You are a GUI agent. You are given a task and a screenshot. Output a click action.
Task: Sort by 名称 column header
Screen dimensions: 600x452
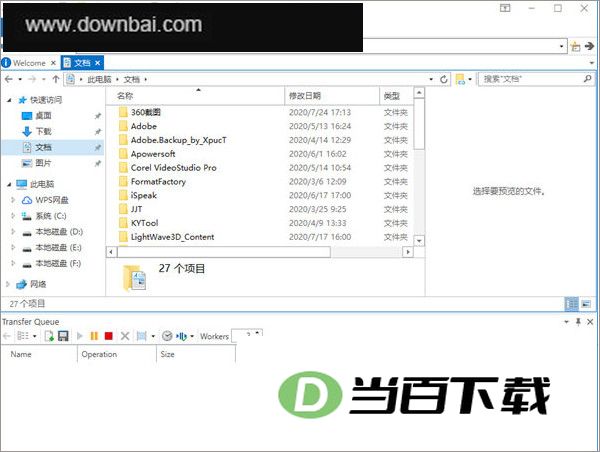pyautogui.click(x=195, y=96)
